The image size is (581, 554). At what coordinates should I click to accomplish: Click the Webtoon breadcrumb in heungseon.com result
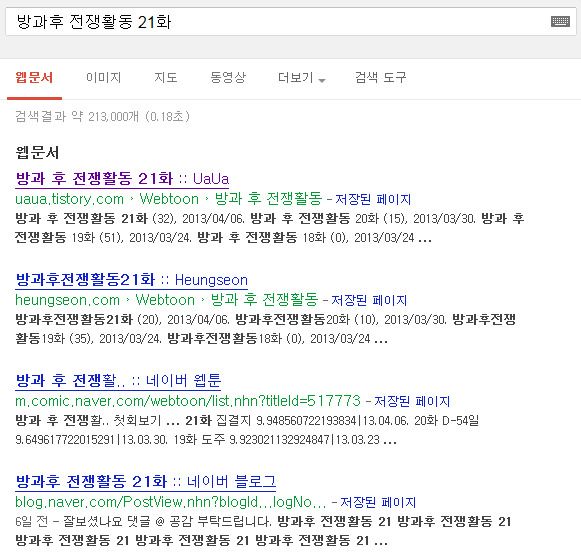point(165,300)
